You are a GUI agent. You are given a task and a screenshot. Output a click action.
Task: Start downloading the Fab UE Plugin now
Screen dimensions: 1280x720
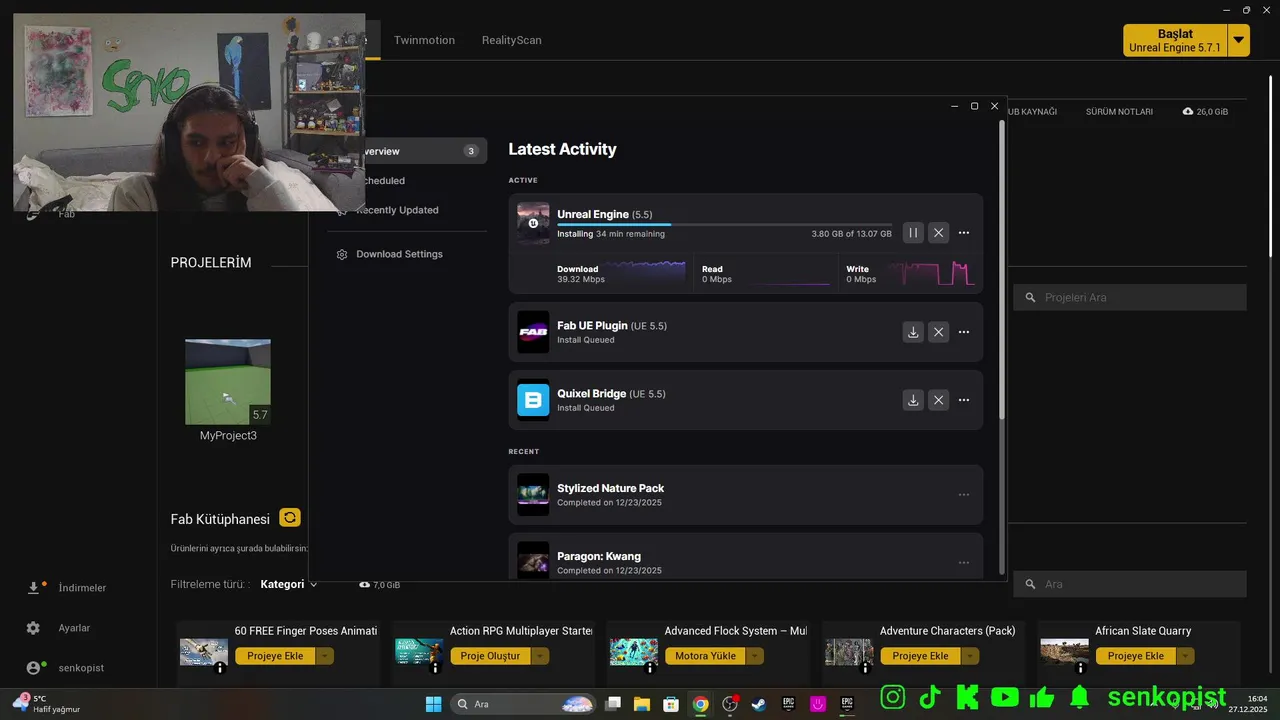(913, 332)
